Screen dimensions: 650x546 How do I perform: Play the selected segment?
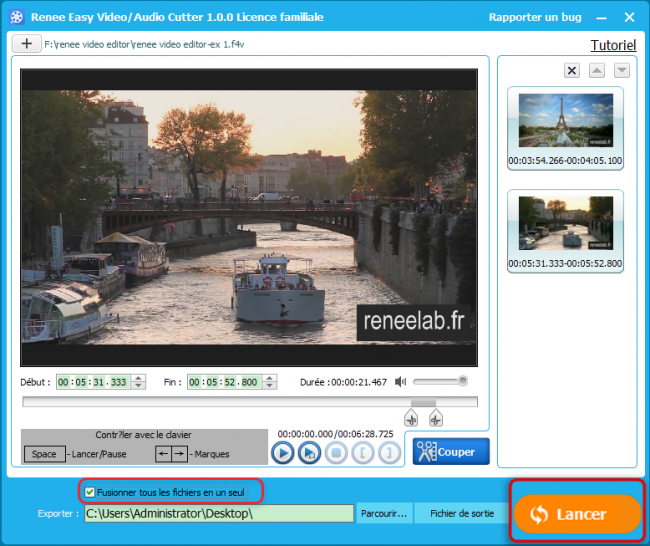309,453
